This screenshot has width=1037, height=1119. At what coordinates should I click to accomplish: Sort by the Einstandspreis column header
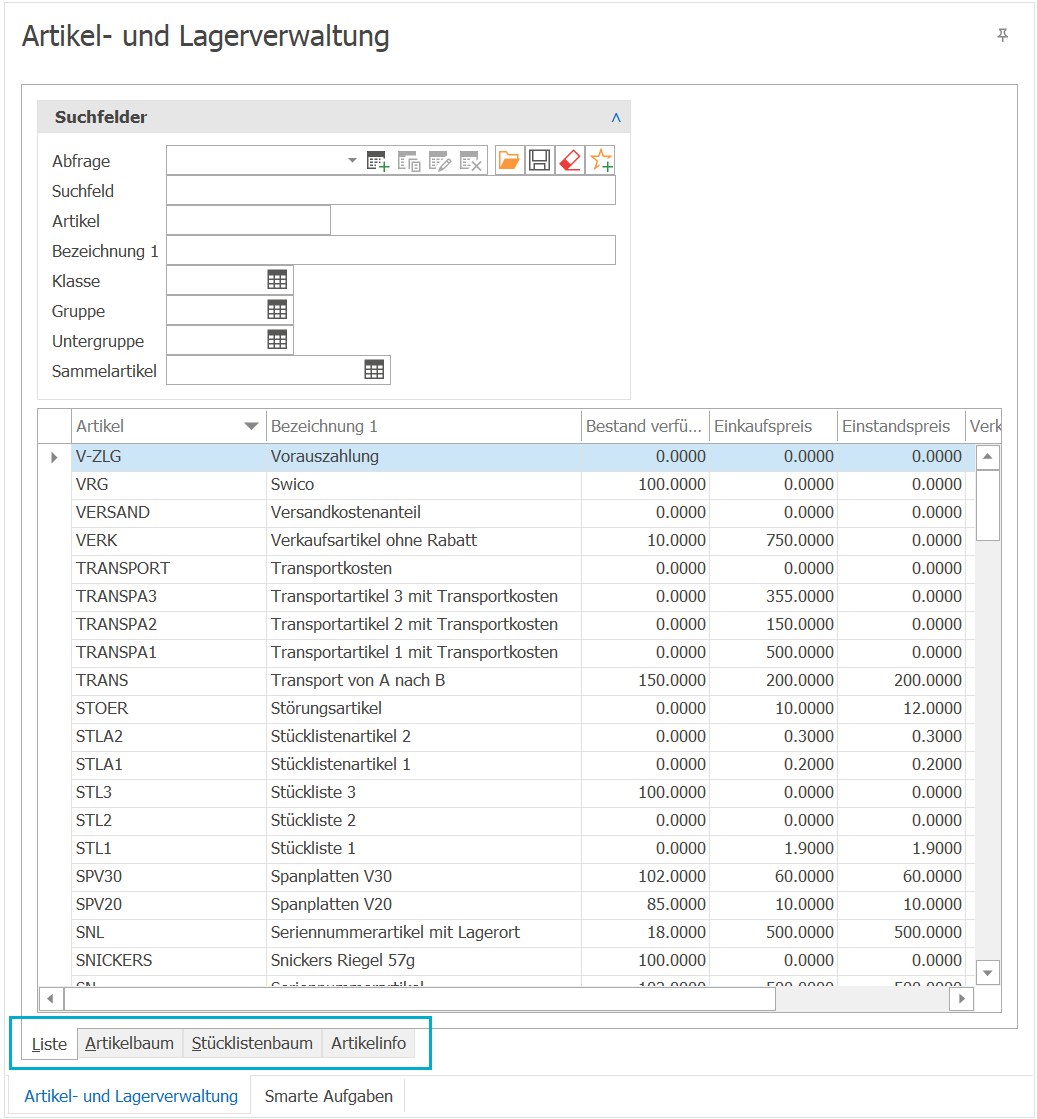(901, 427)
